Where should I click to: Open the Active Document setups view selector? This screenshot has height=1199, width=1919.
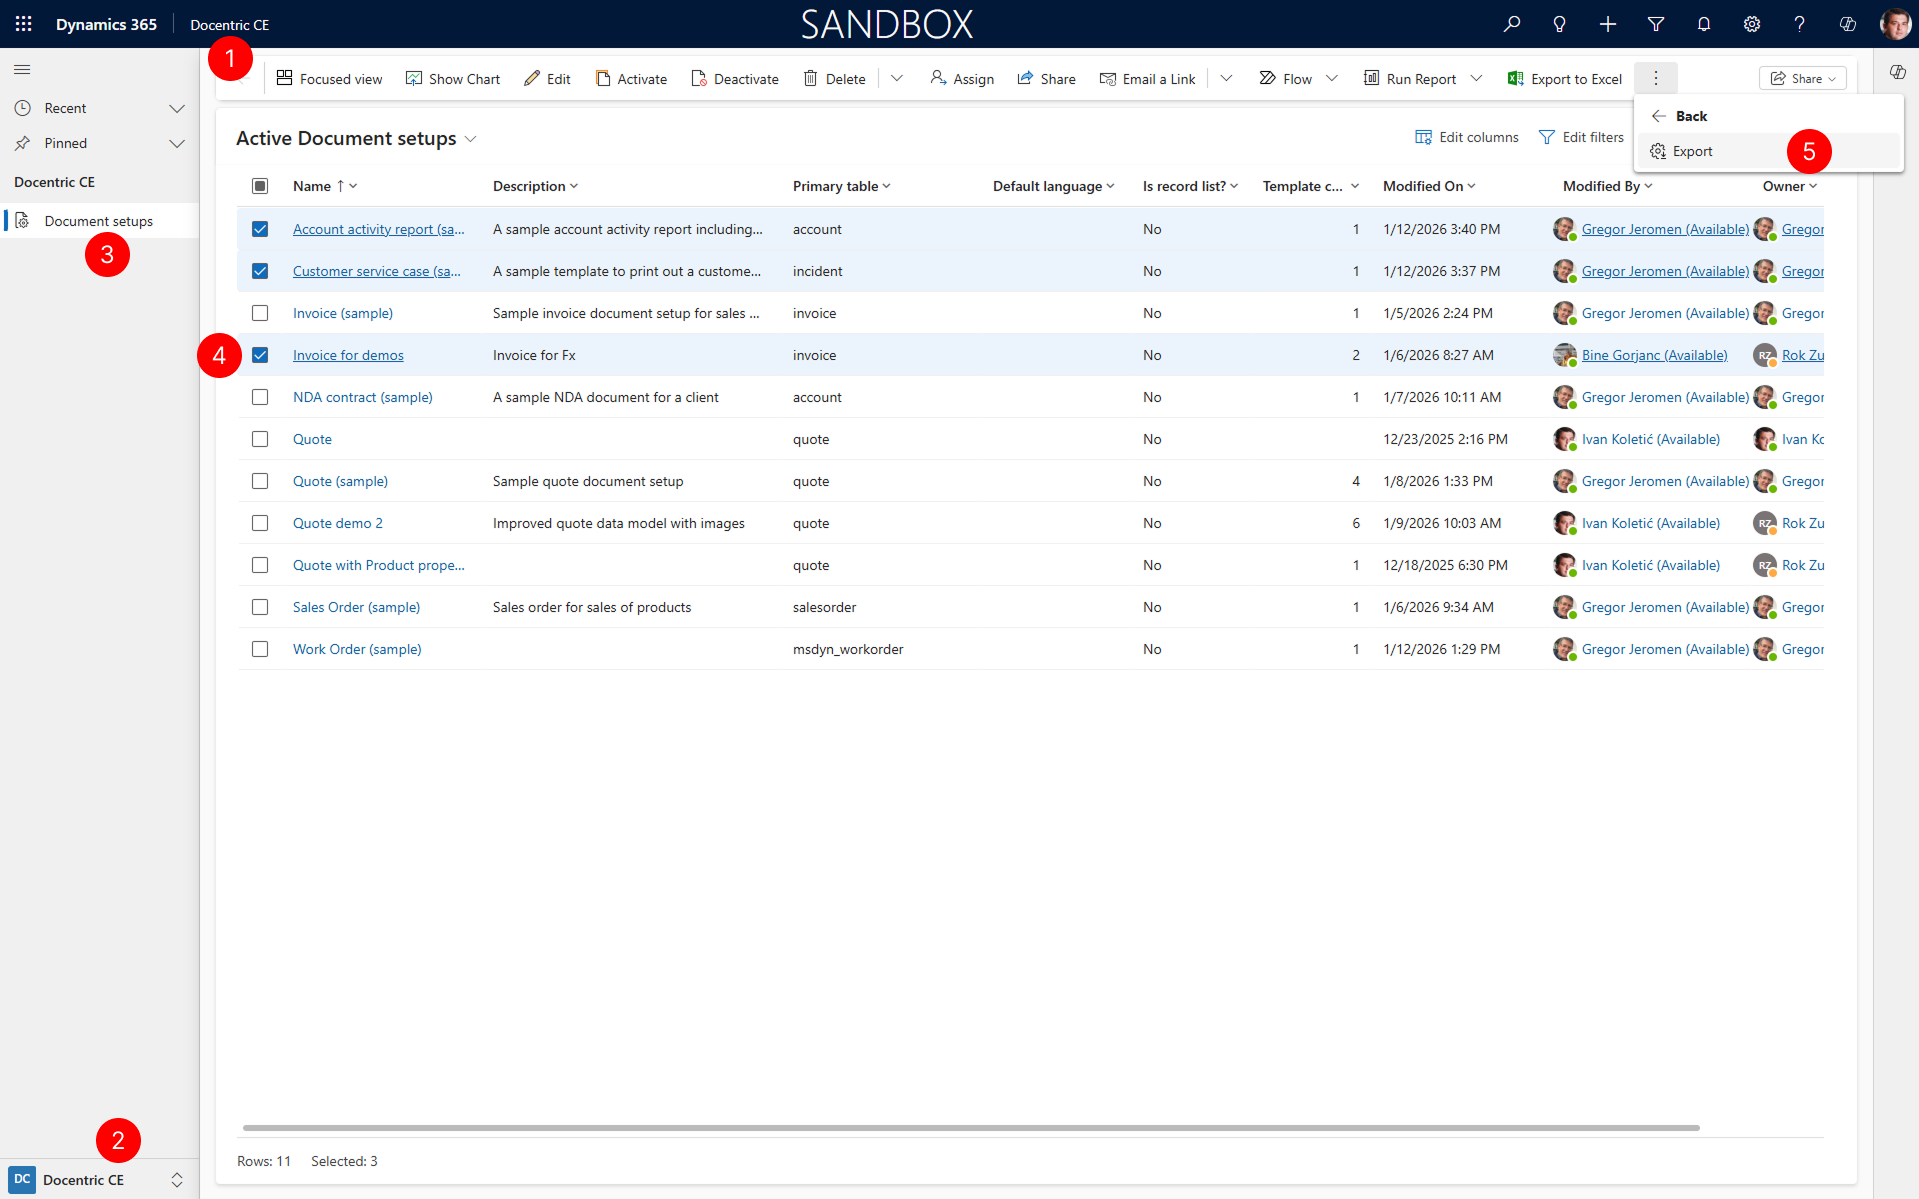(357, 138)
